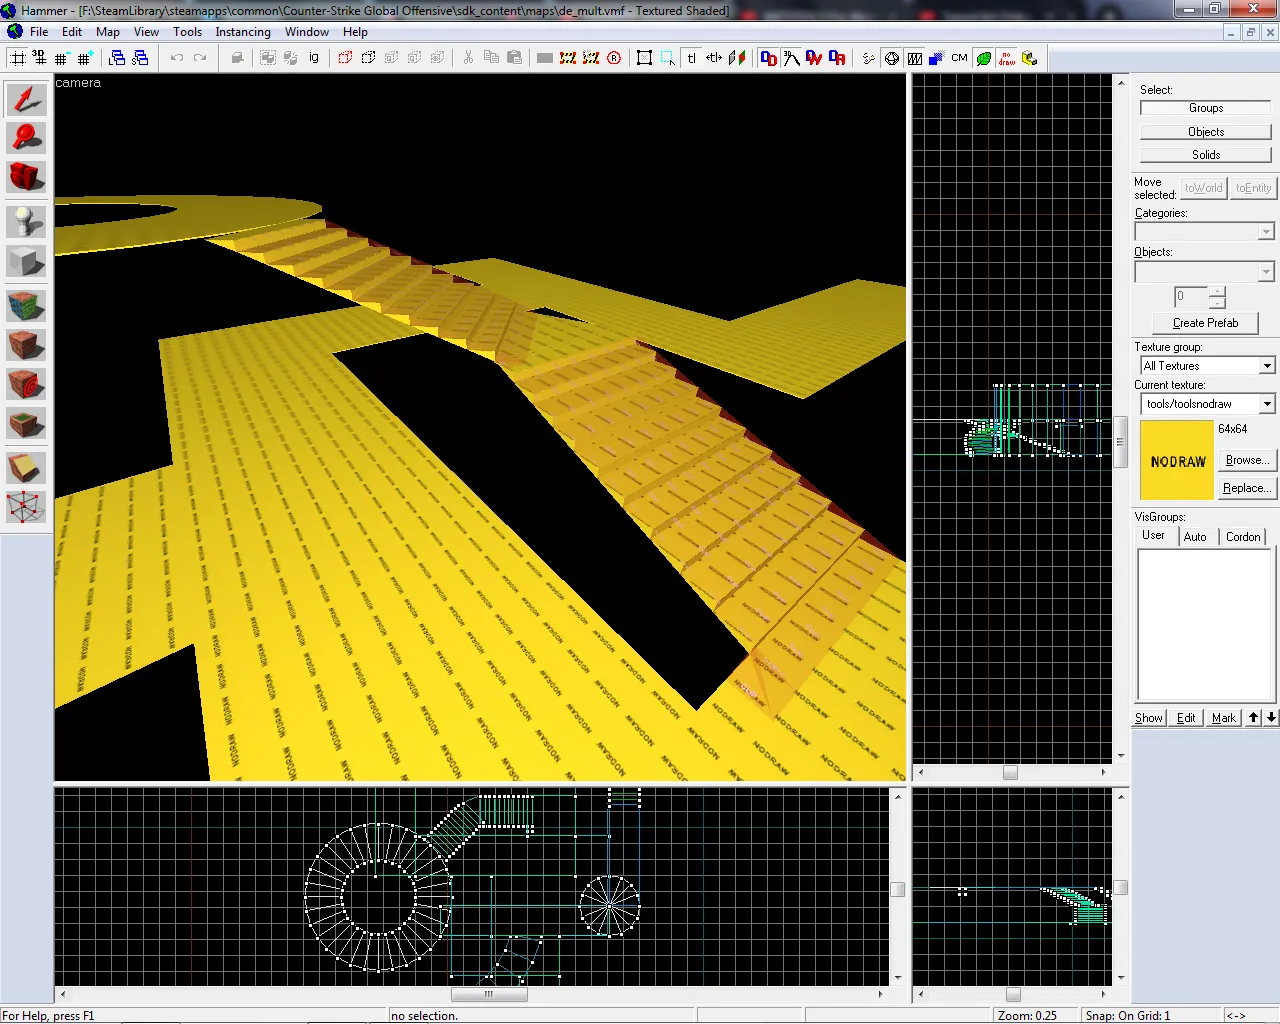The image size is (1280, 1024).
Task: Open the View menu
Action: (x=146, y=32)
